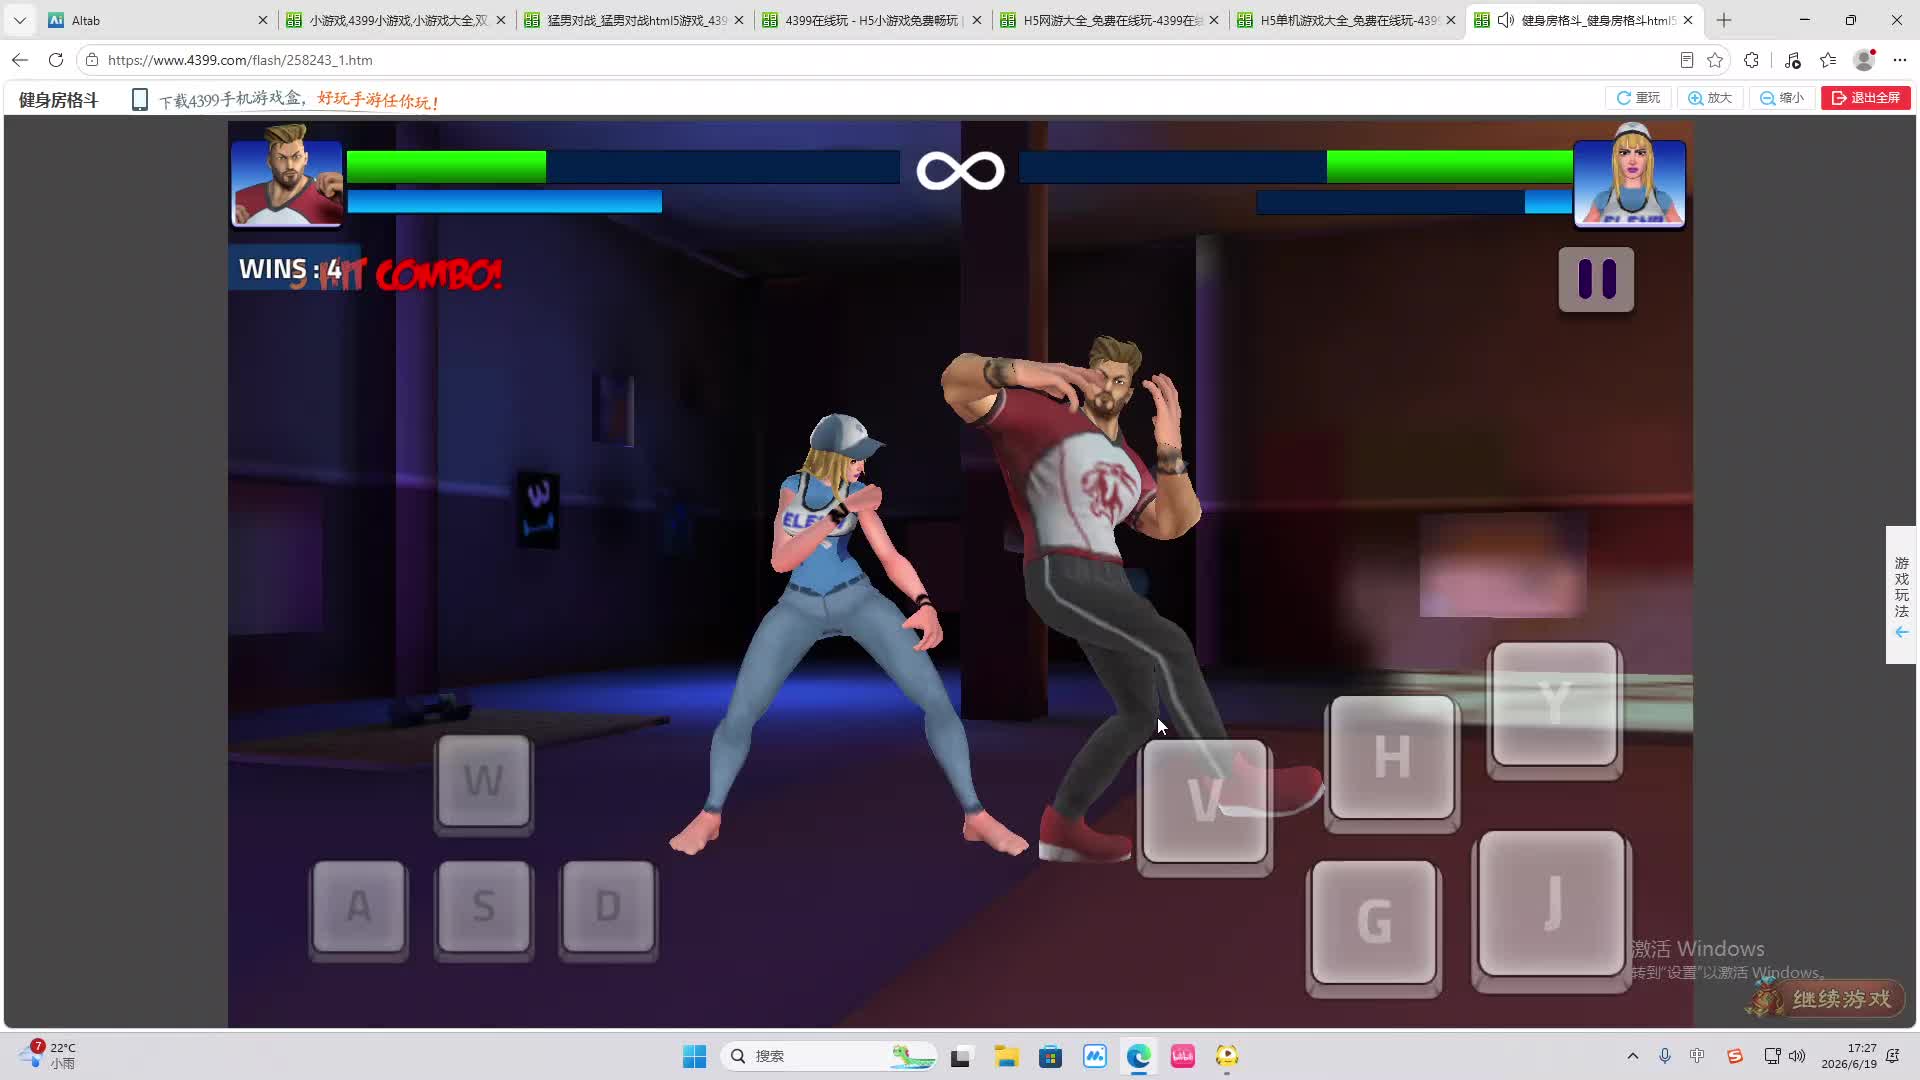
Task: Open the browser extensions menu
Action: point(1751,60)
